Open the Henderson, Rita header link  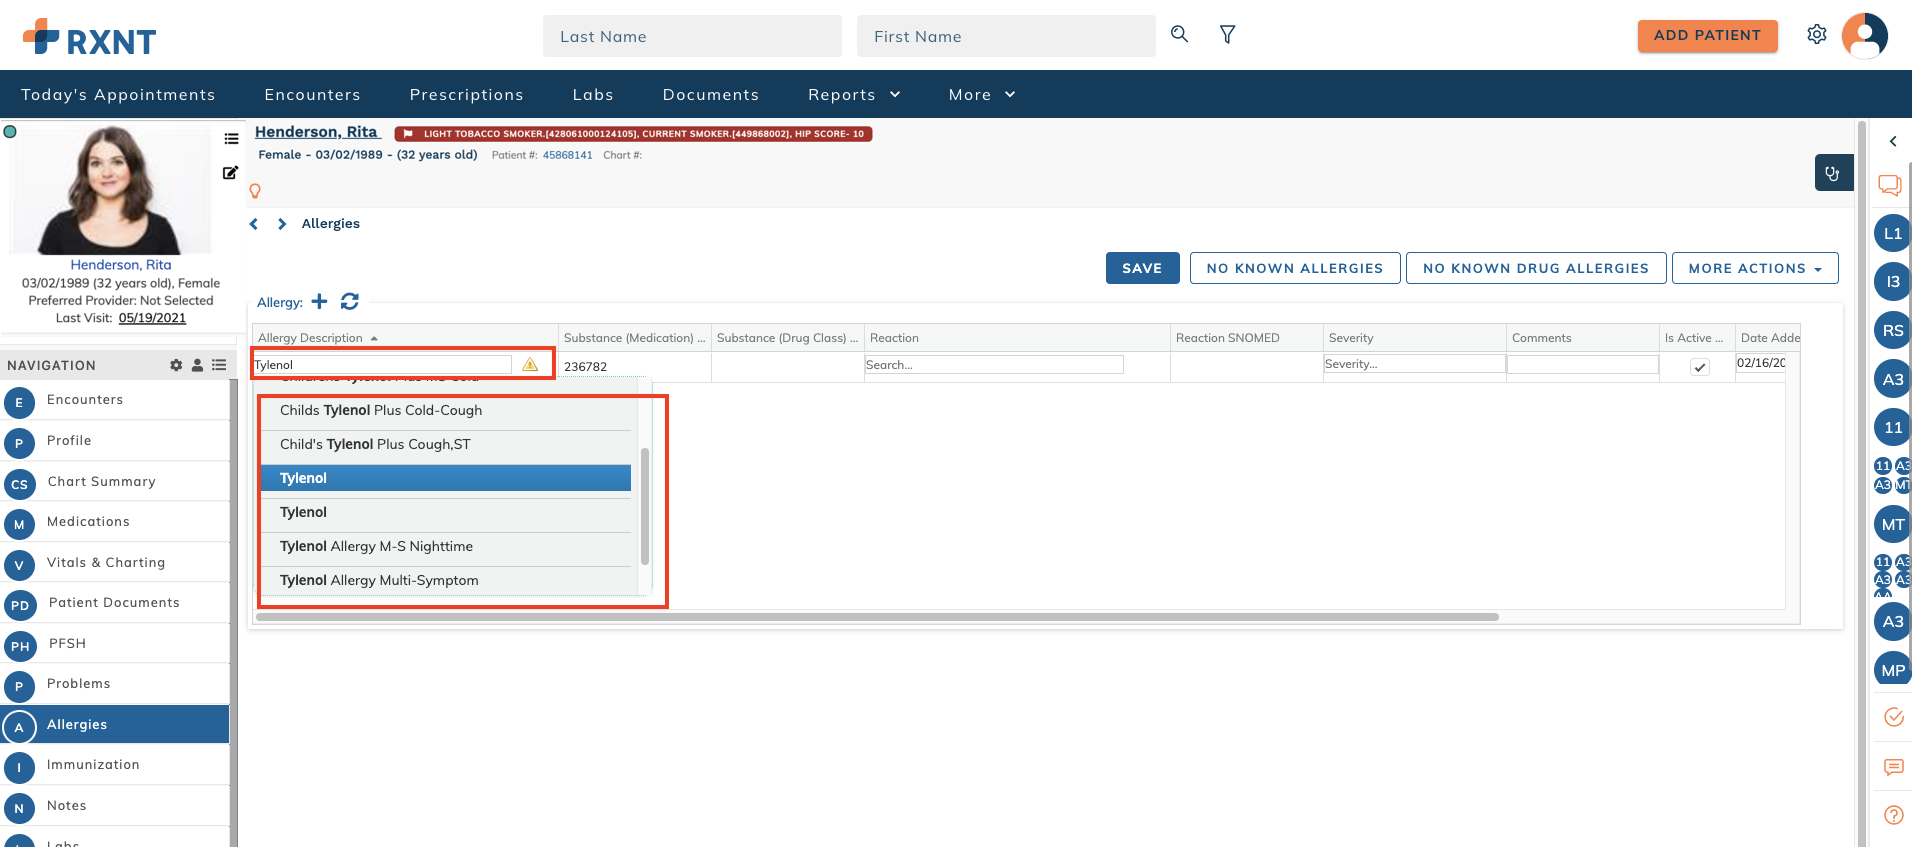tap(316, 132)
